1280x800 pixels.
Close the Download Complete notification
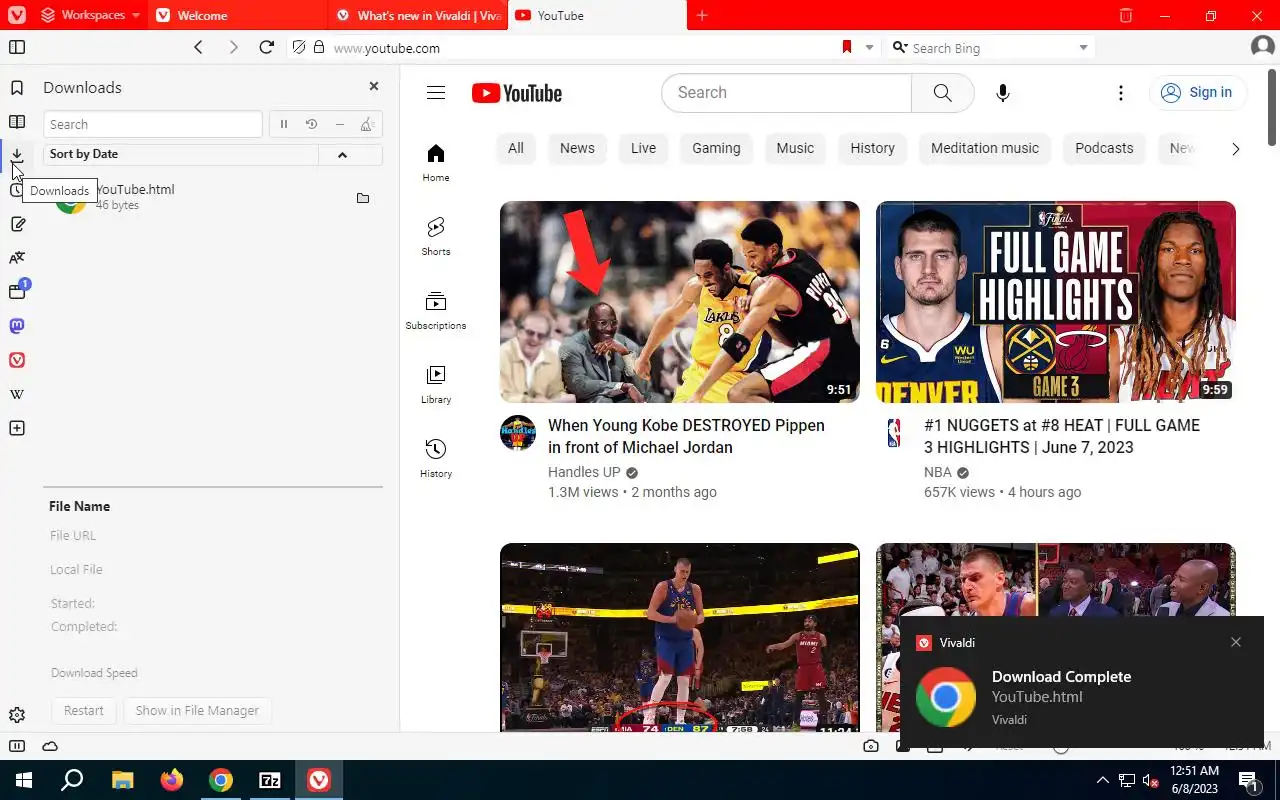click(x=1236, y=642)
